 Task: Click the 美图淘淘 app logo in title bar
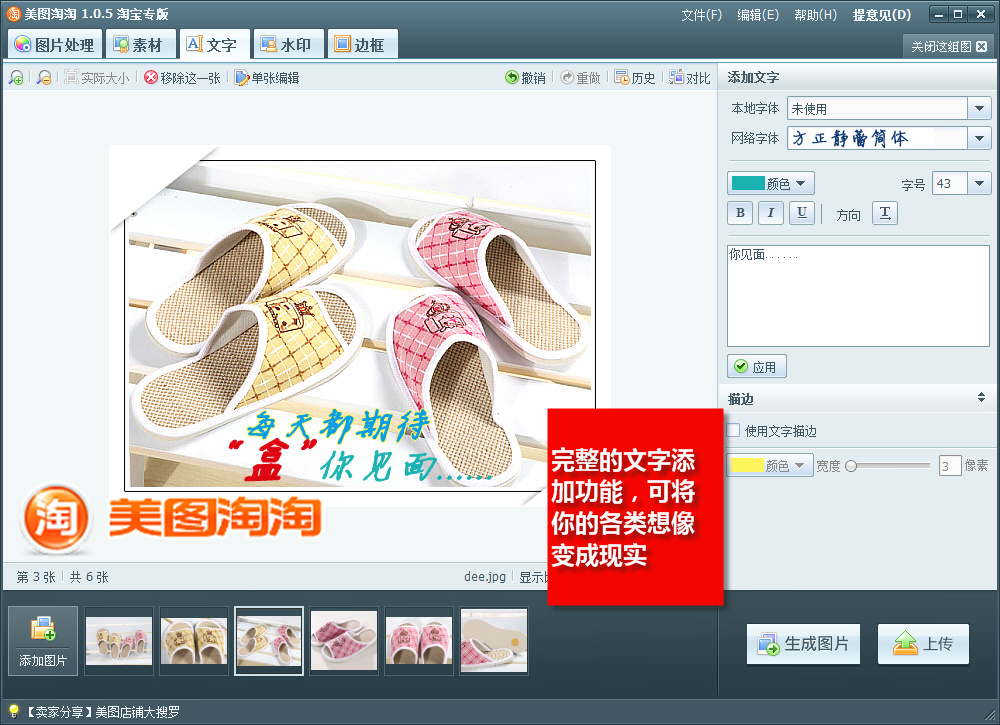[13, 13]
